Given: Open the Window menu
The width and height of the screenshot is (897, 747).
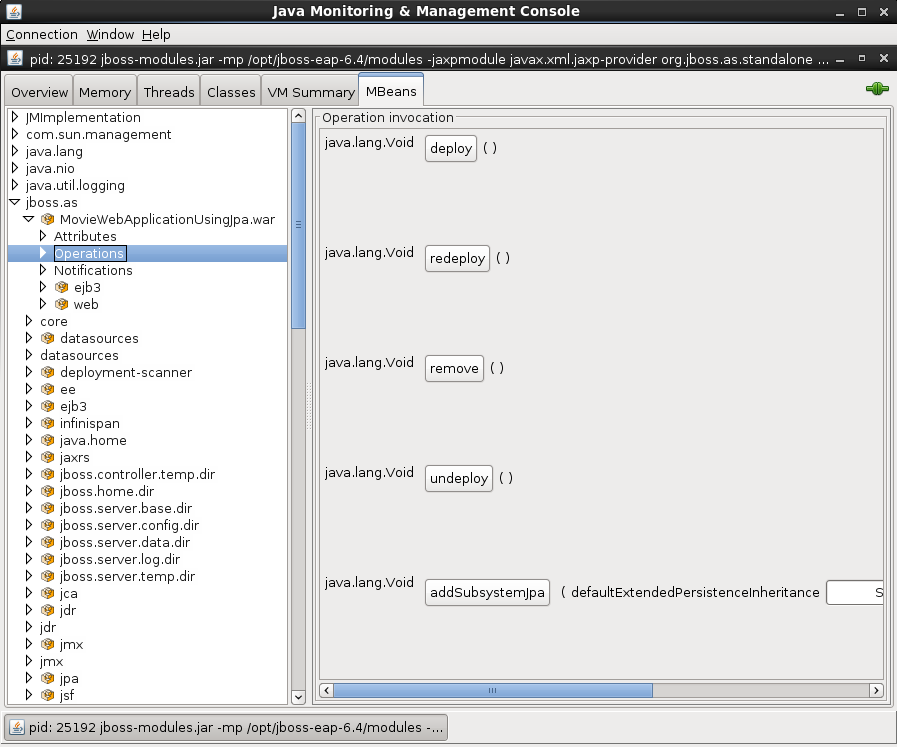Looking at the screenshot, I should pyautogui.click(x=110, y=34).
